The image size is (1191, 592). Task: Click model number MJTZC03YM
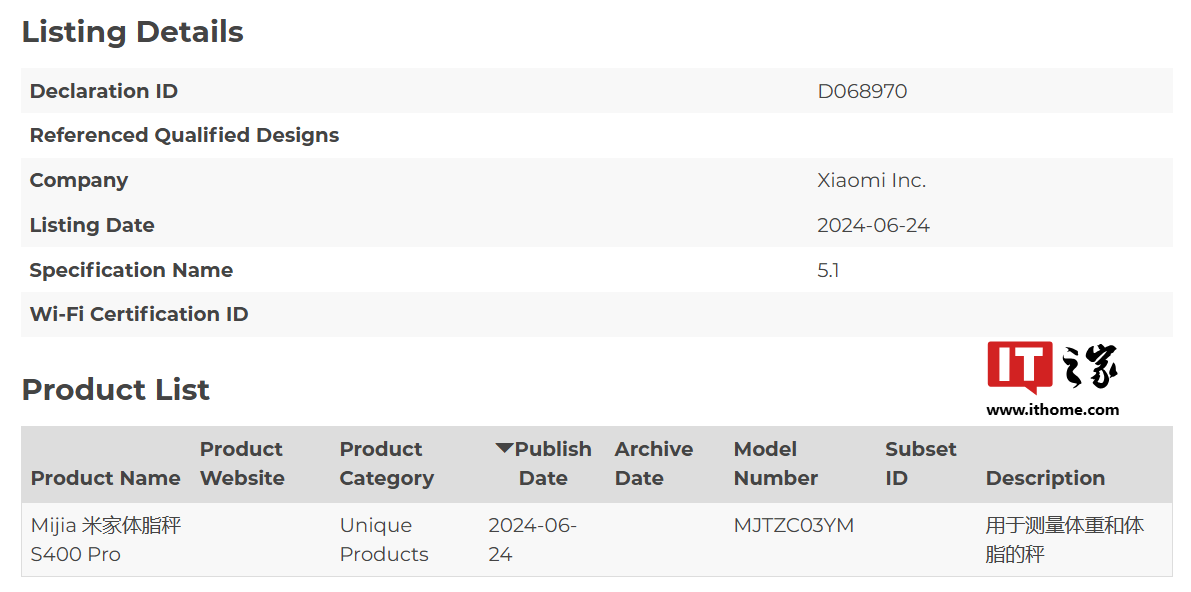(x=793, y=526)
